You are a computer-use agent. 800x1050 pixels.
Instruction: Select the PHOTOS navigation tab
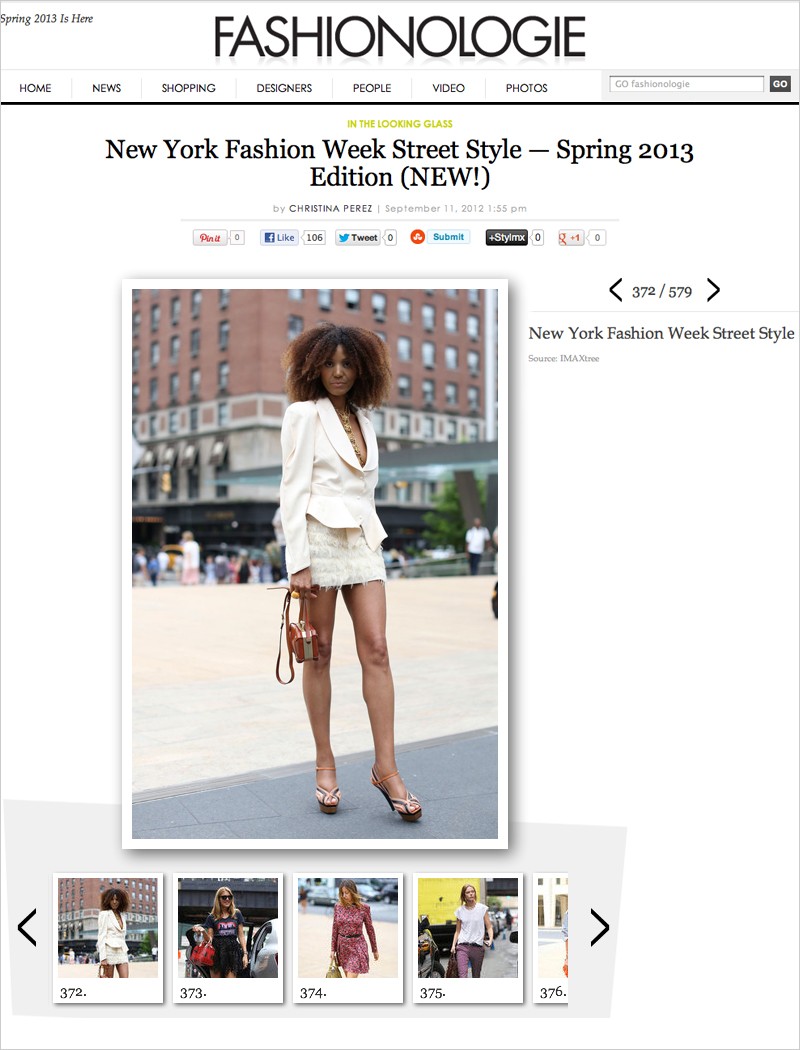pyautogui.click(x=526, y=88)
